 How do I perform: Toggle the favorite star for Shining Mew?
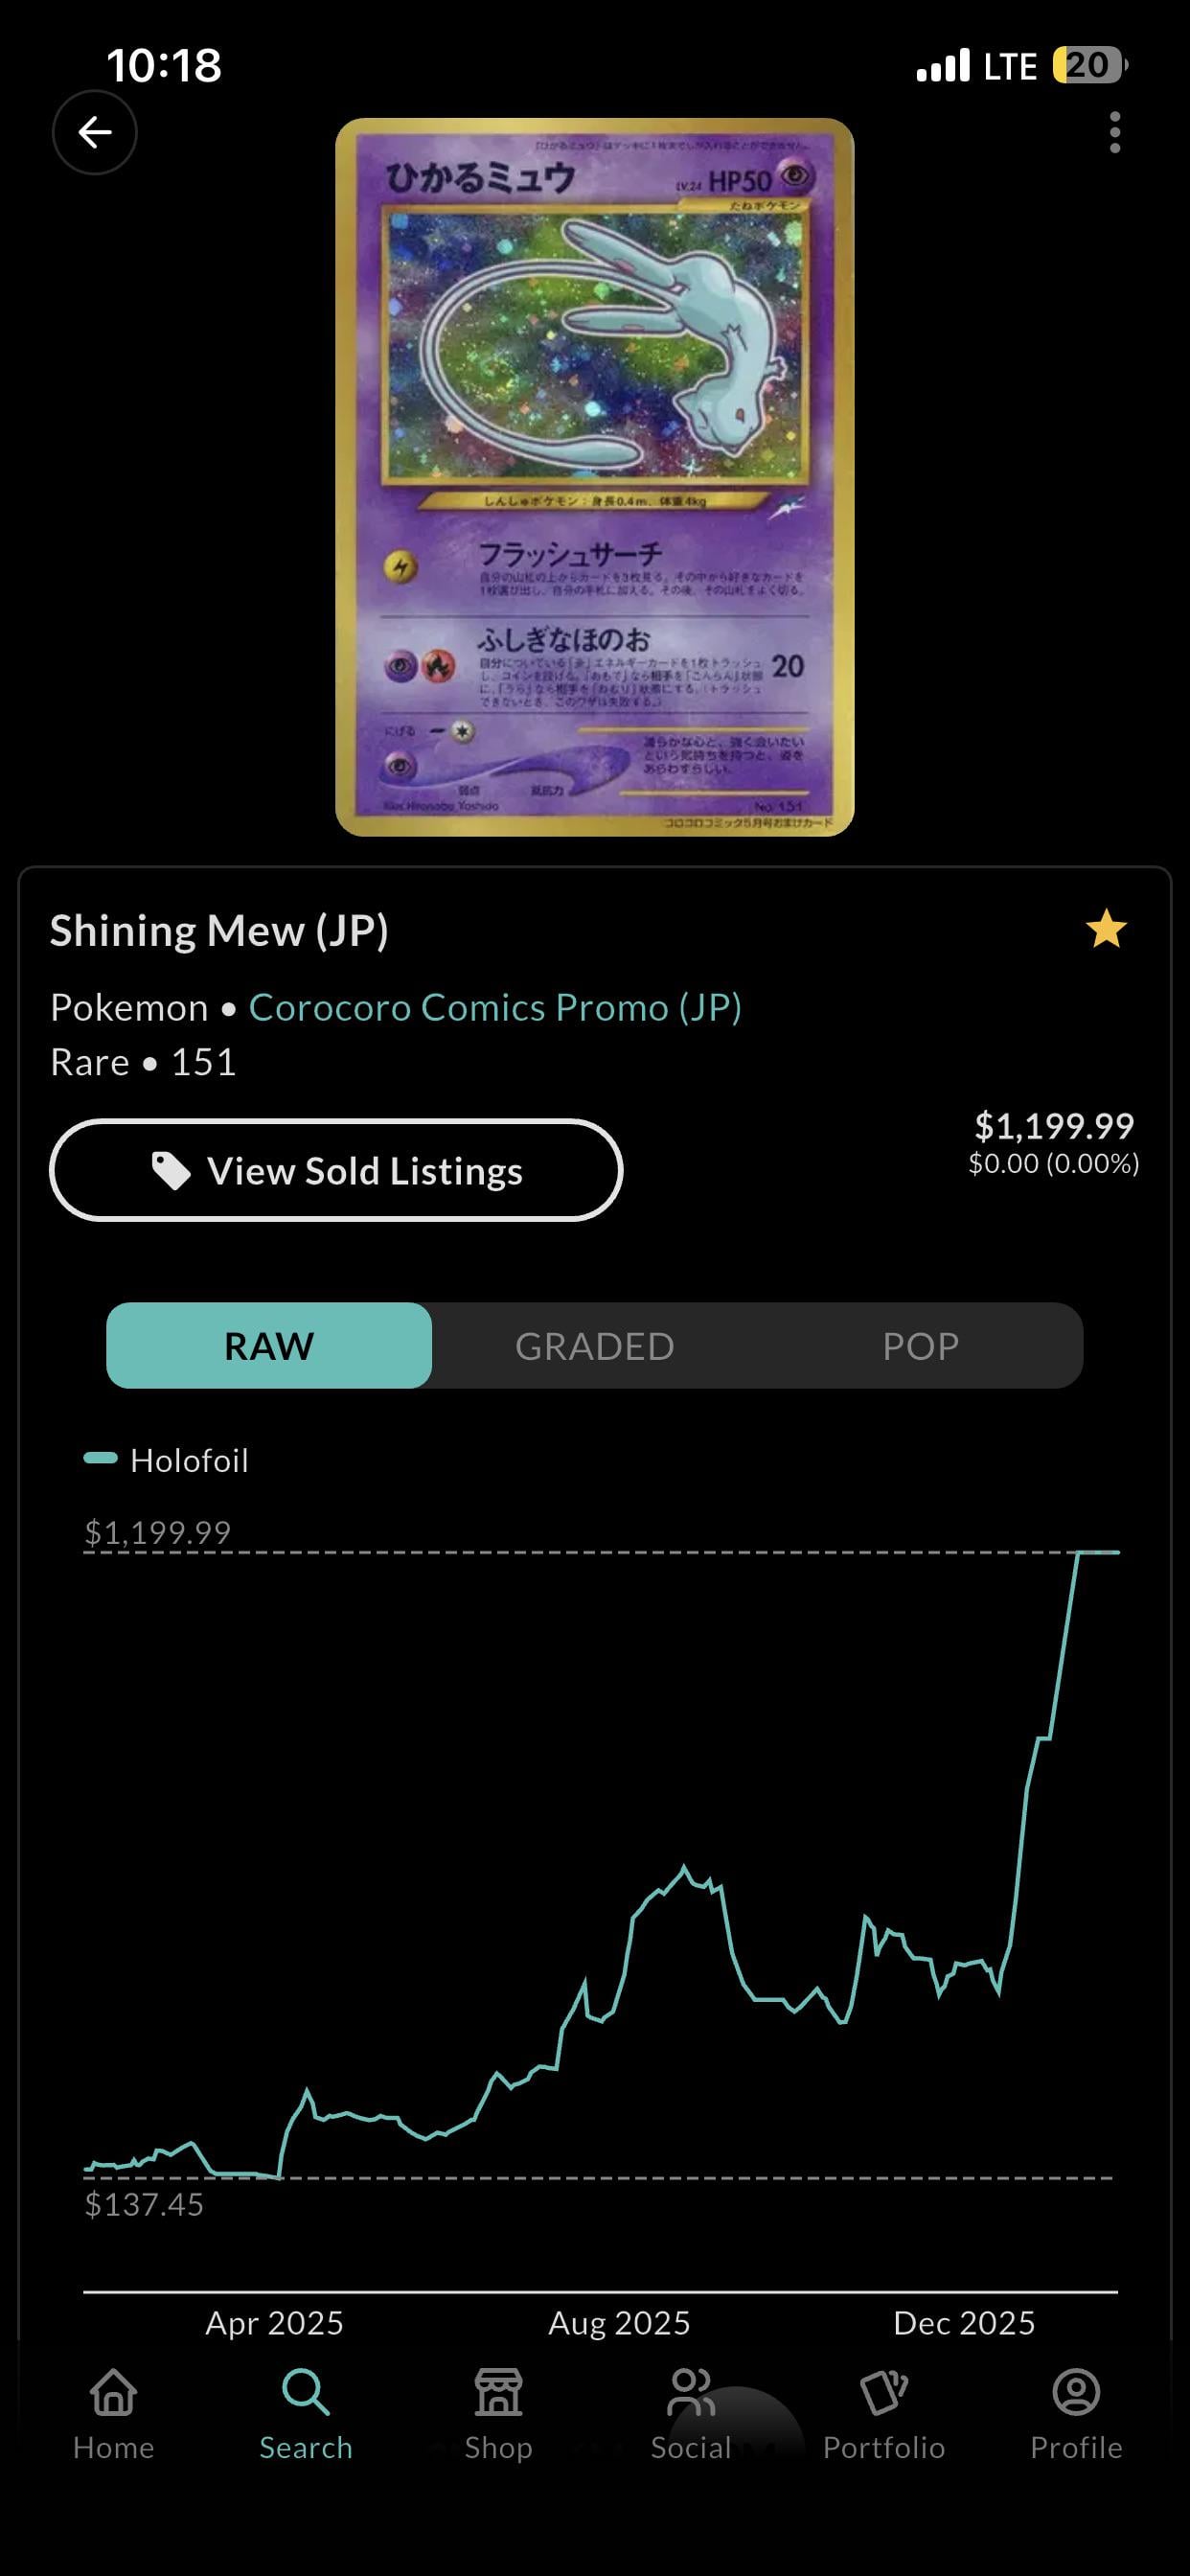point(1106,929)
